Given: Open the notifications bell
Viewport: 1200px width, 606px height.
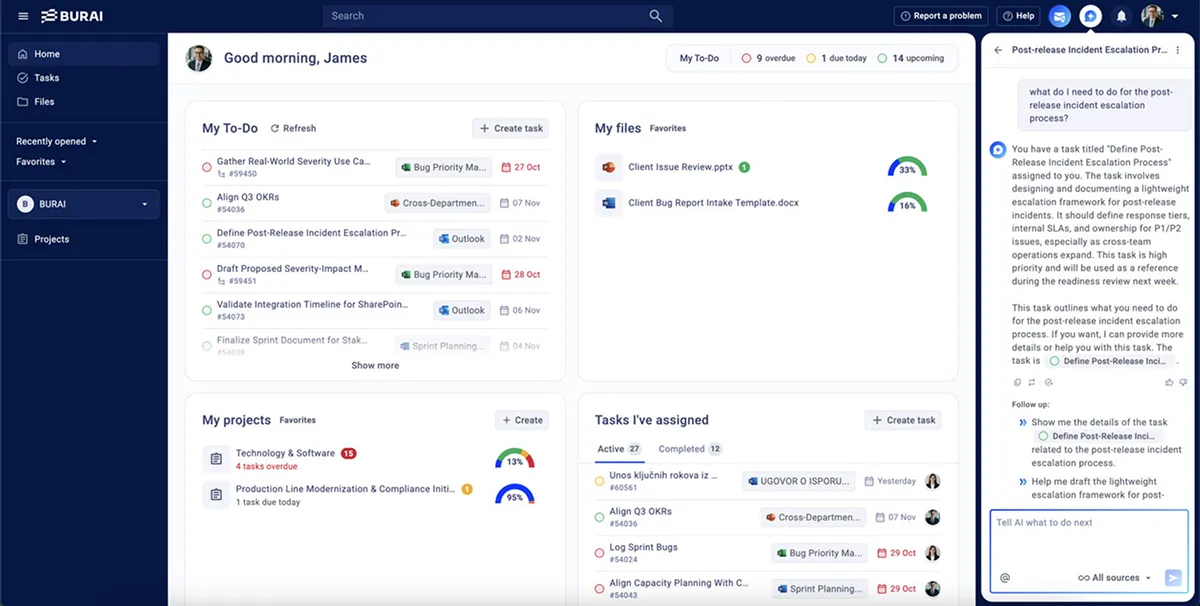Looking at the screenshot, I should pos(1122,16).
